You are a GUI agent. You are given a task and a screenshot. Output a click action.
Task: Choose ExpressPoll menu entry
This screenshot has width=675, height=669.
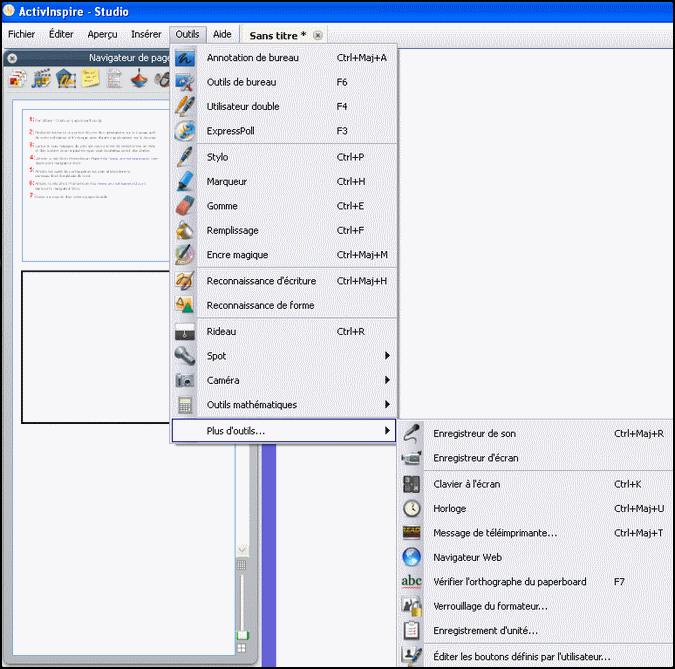point(285,131)
